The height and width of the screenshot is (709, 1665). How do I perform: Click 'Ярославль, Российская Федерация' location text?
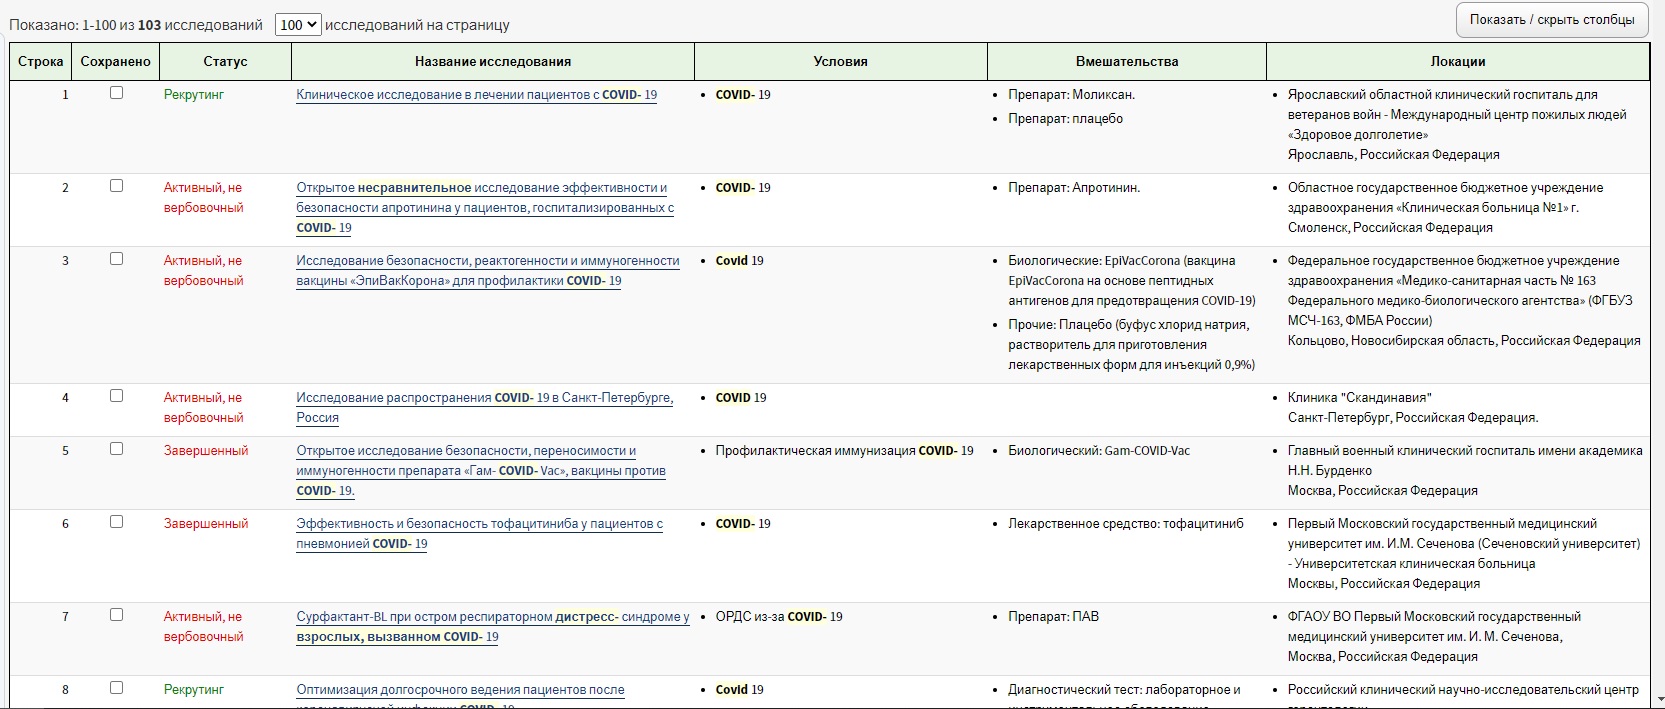click(1394, 155)
